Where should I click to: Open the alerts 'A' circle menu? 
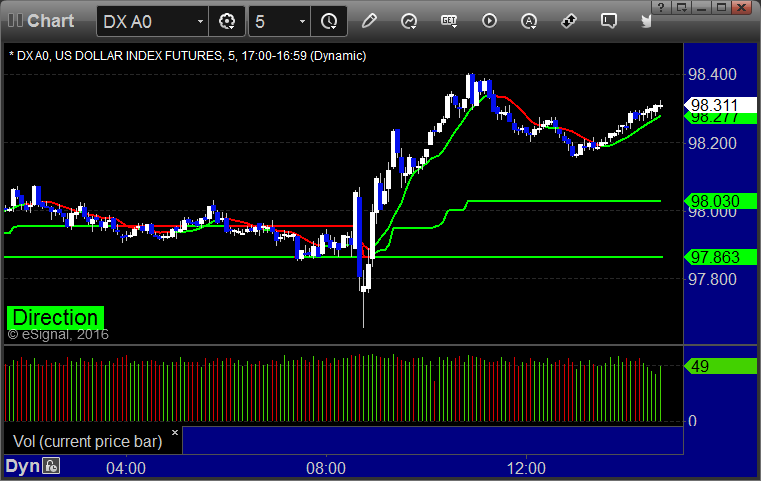529,21
